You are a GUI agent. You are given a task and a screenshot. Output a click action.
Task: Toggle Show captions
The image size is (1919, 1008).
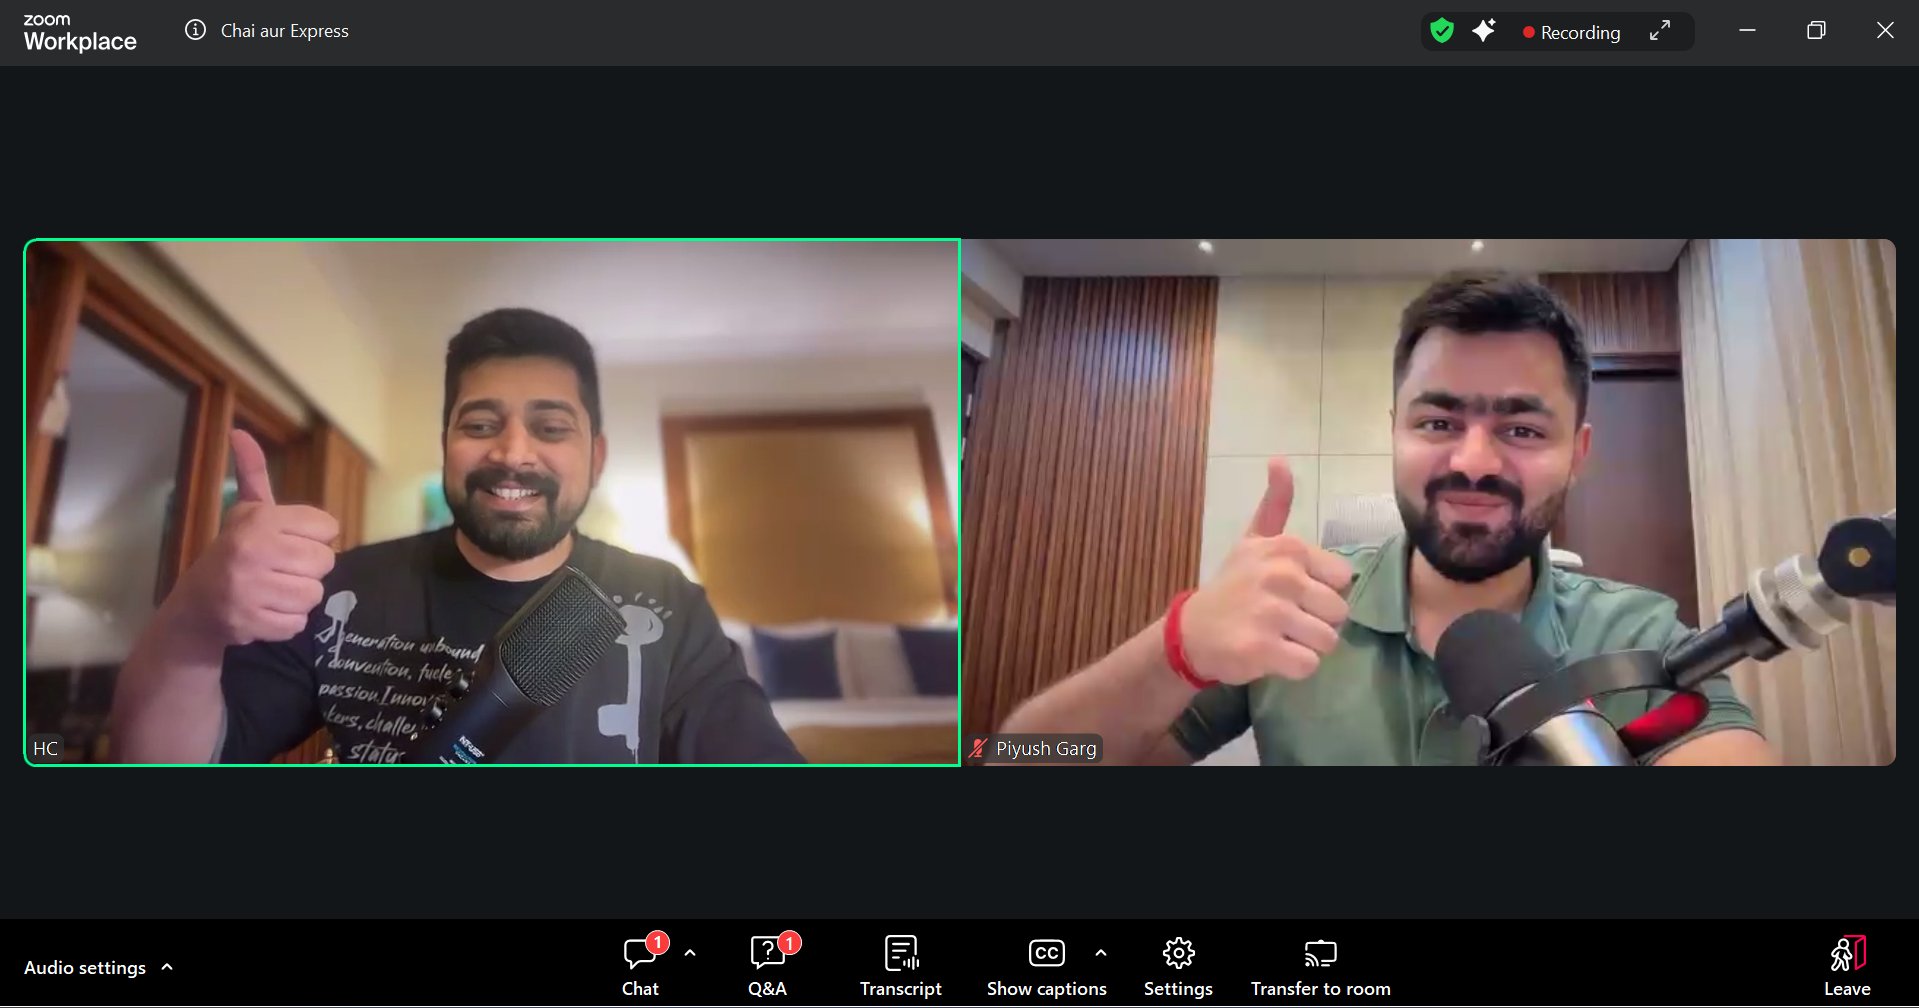coord(1046,966)
